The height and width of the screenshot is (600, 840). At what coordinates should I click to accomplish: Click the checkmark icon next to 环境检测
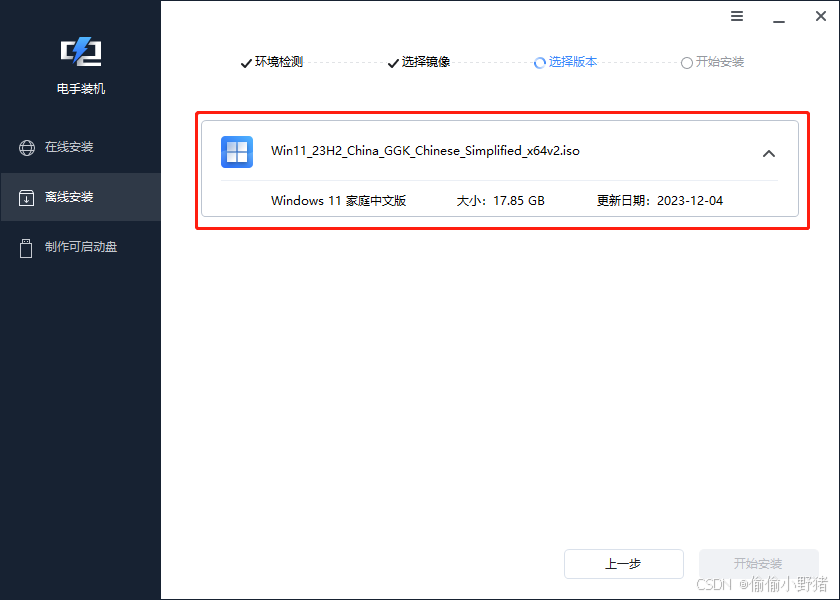point(246,63)
